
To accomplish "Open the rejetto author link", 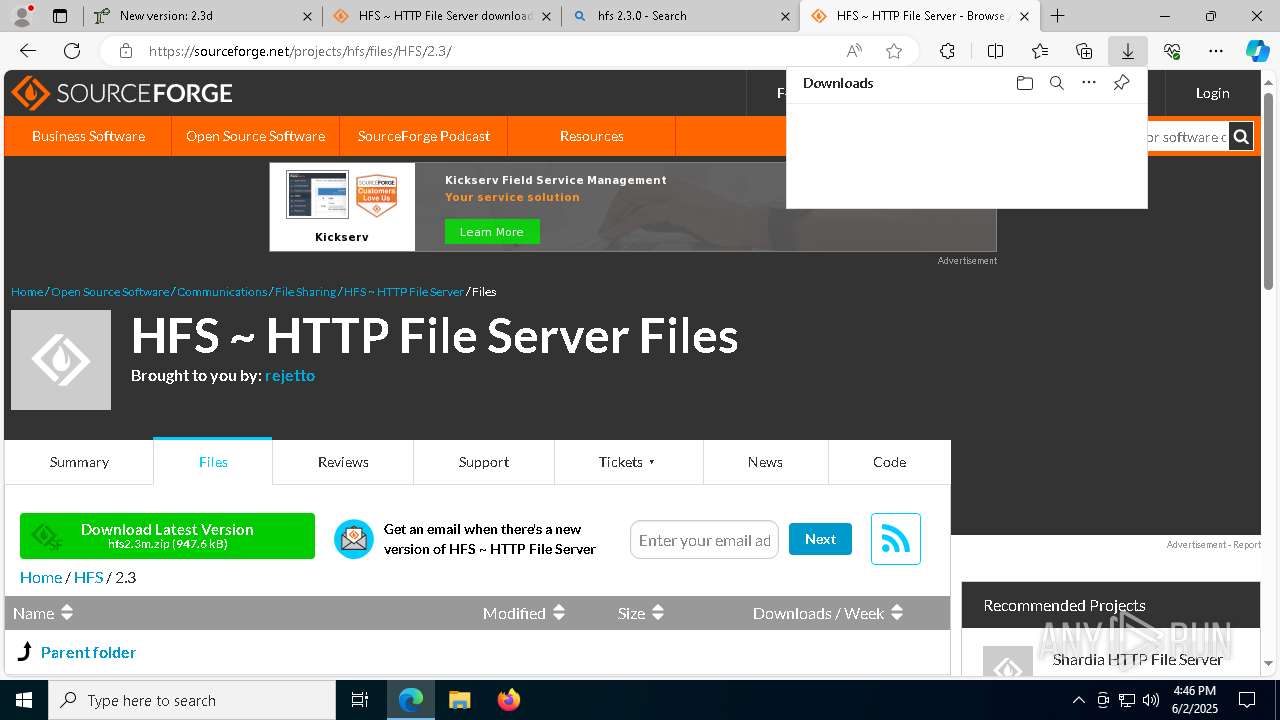I will coord(290,375).
